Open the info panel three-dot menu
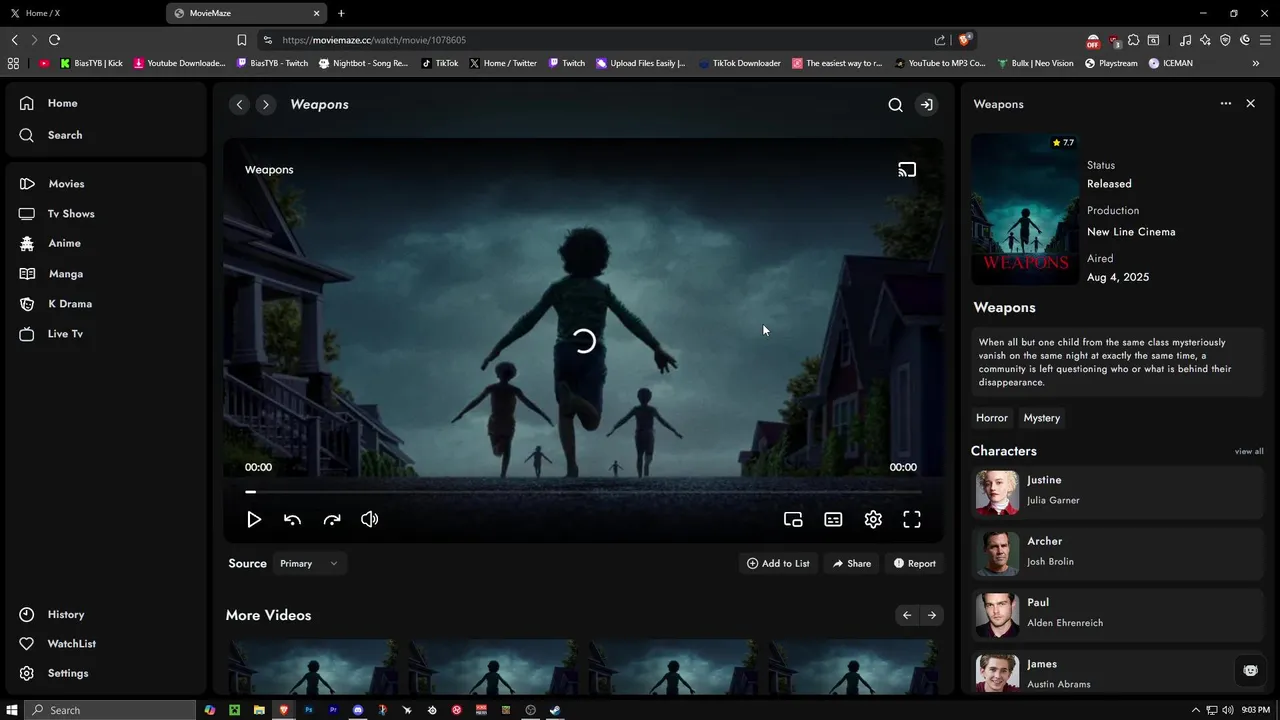The width and height of the screenshot is (1280, 720). (1226, 103)
